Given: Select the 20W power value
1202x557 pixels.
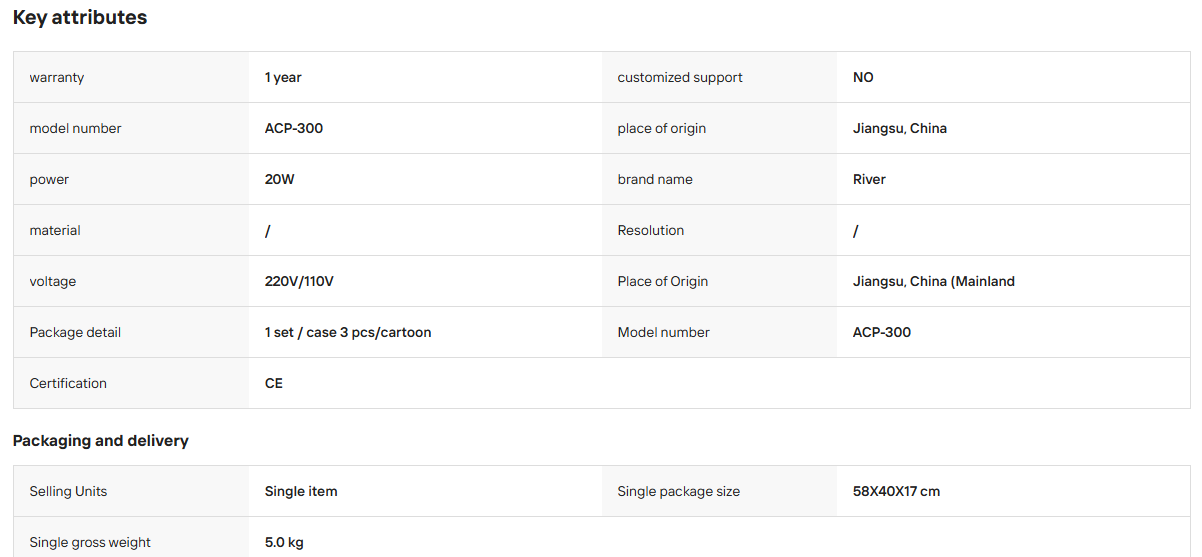Looking at the screenshot, I should click(x=280, y=179).
